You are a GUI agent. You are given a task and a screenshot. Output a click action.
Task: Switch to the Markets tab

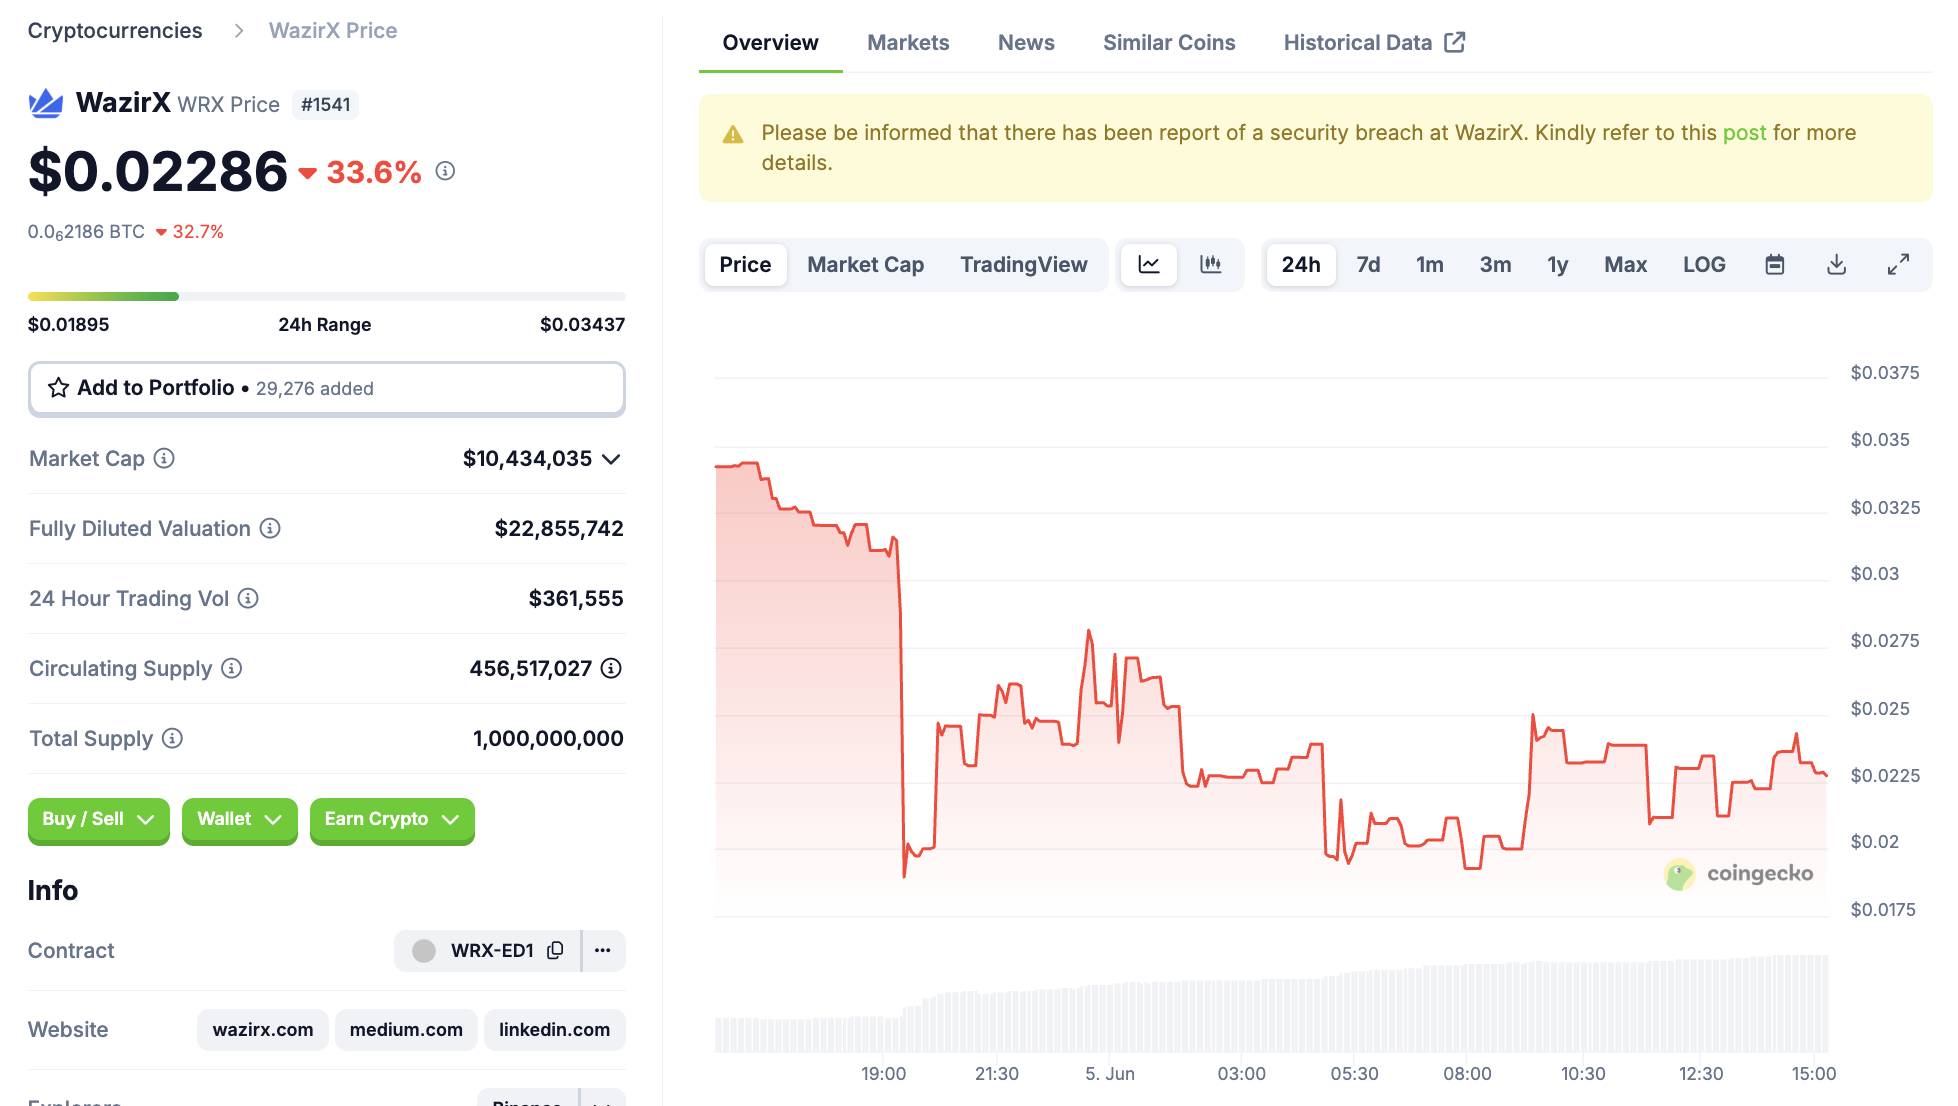[x=908, y=42]
